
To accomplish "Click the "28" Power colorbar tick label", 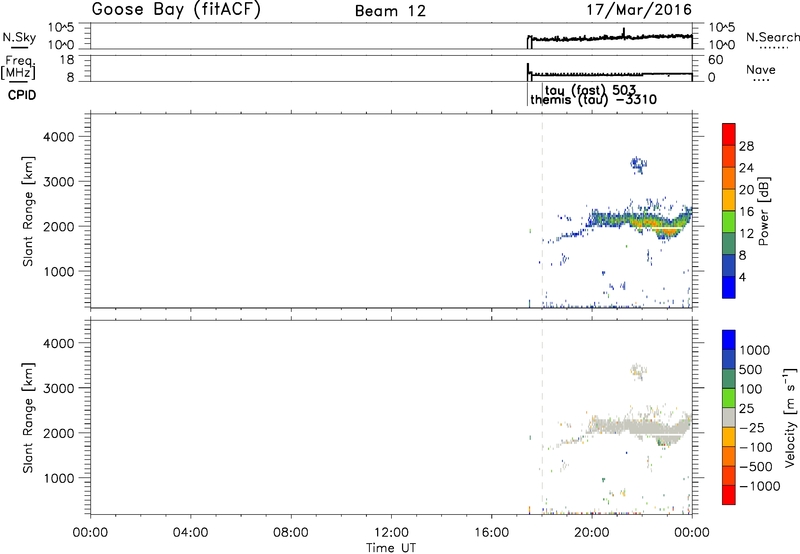I will tap(746, 146).
